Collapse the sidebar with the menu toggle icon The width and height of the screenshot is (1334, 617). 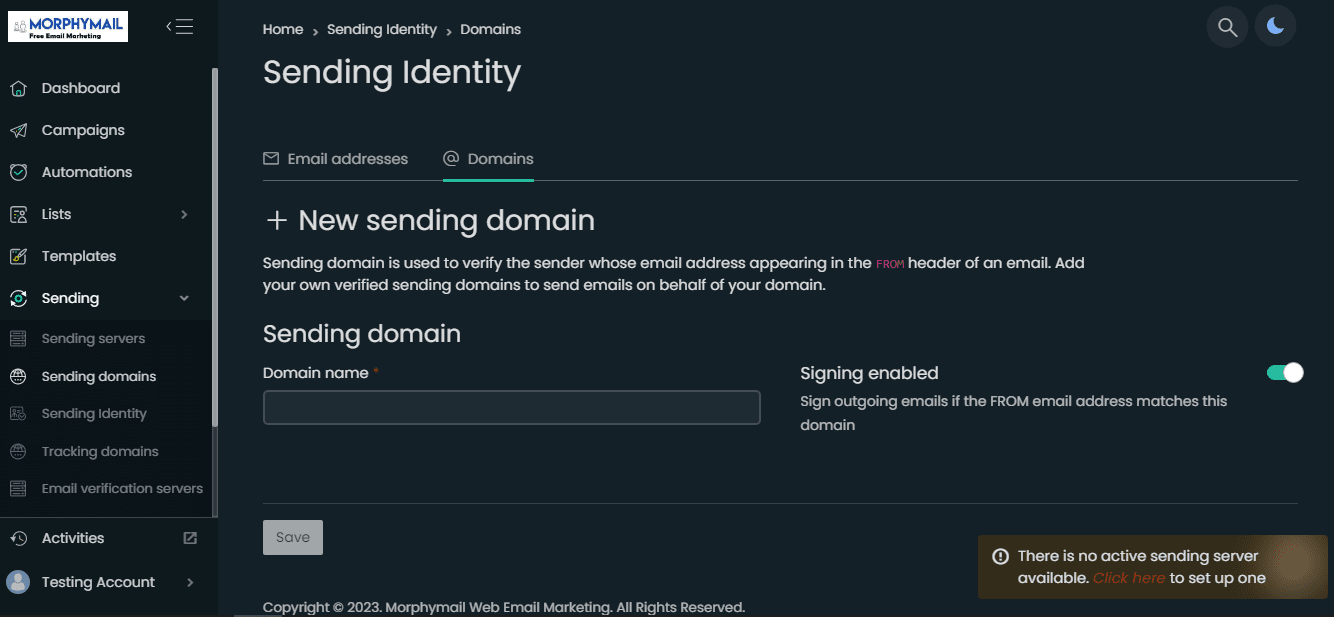pyautogui.click(x=179, y=27)
